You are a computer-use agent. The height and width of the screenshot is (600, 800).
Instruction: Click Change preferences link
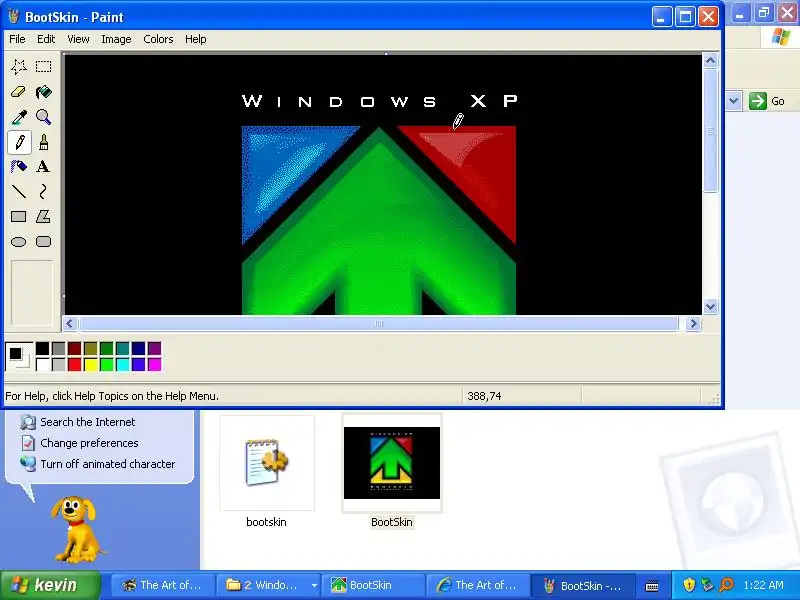pos(89,443)
